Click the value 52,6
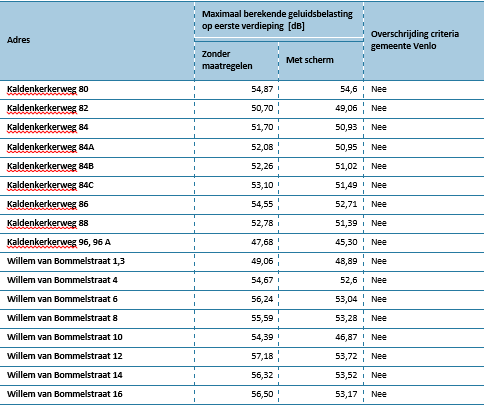Image resolution: width=486 pixels, height=405 pixels. [x=348, y=280]
